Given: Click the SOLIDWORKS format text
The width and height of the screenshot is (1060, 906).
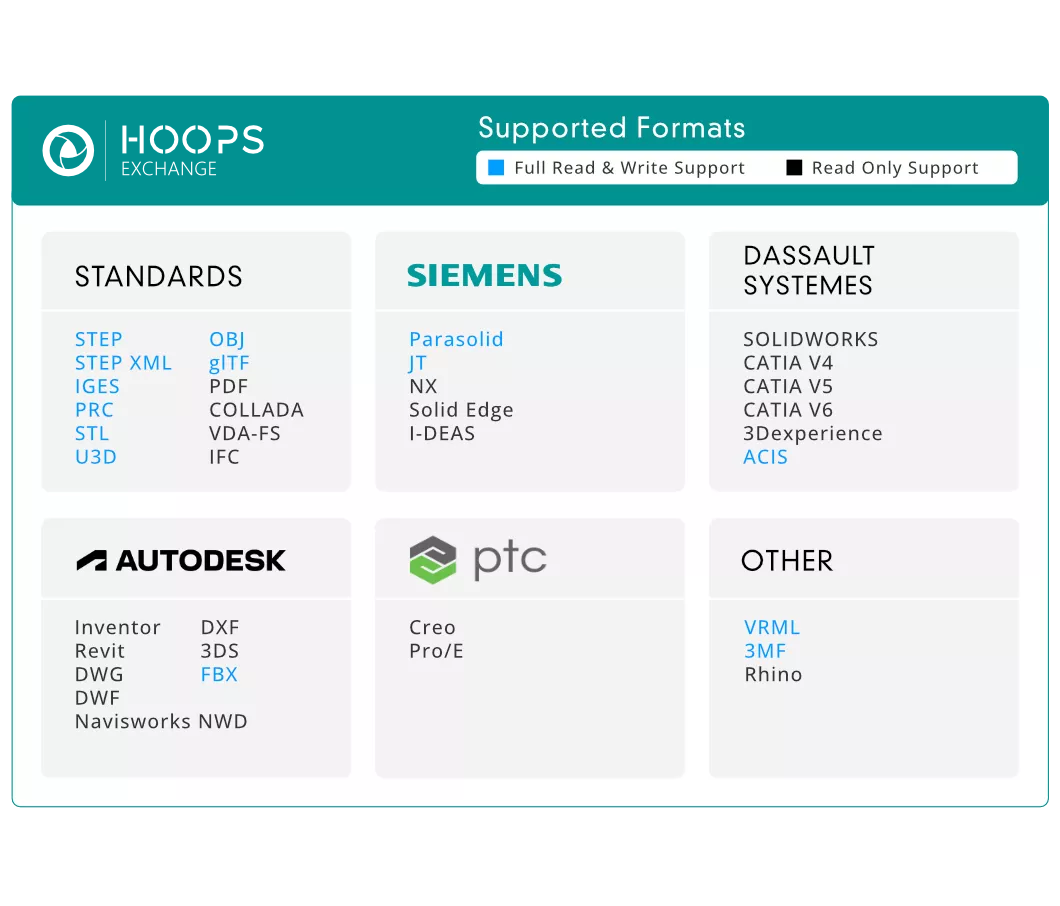Looking at the screenshot, I should pos(810,339).
